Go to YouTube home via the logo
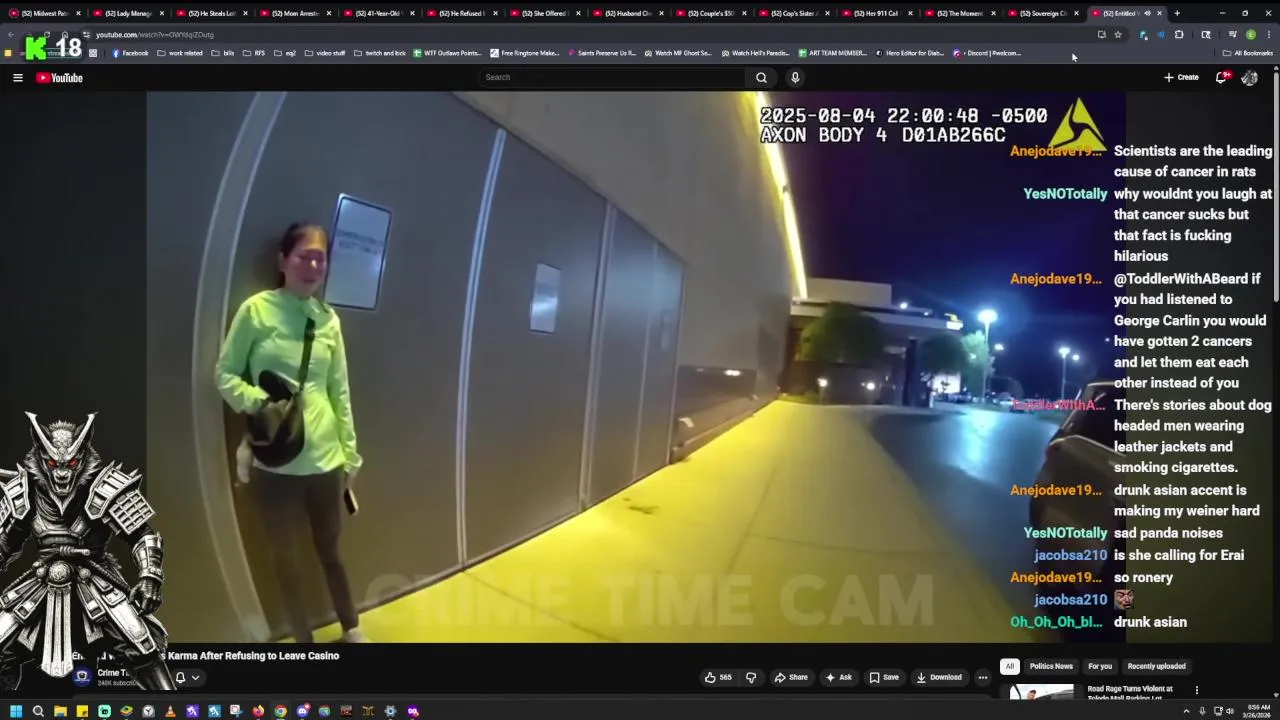 point(60,77)
